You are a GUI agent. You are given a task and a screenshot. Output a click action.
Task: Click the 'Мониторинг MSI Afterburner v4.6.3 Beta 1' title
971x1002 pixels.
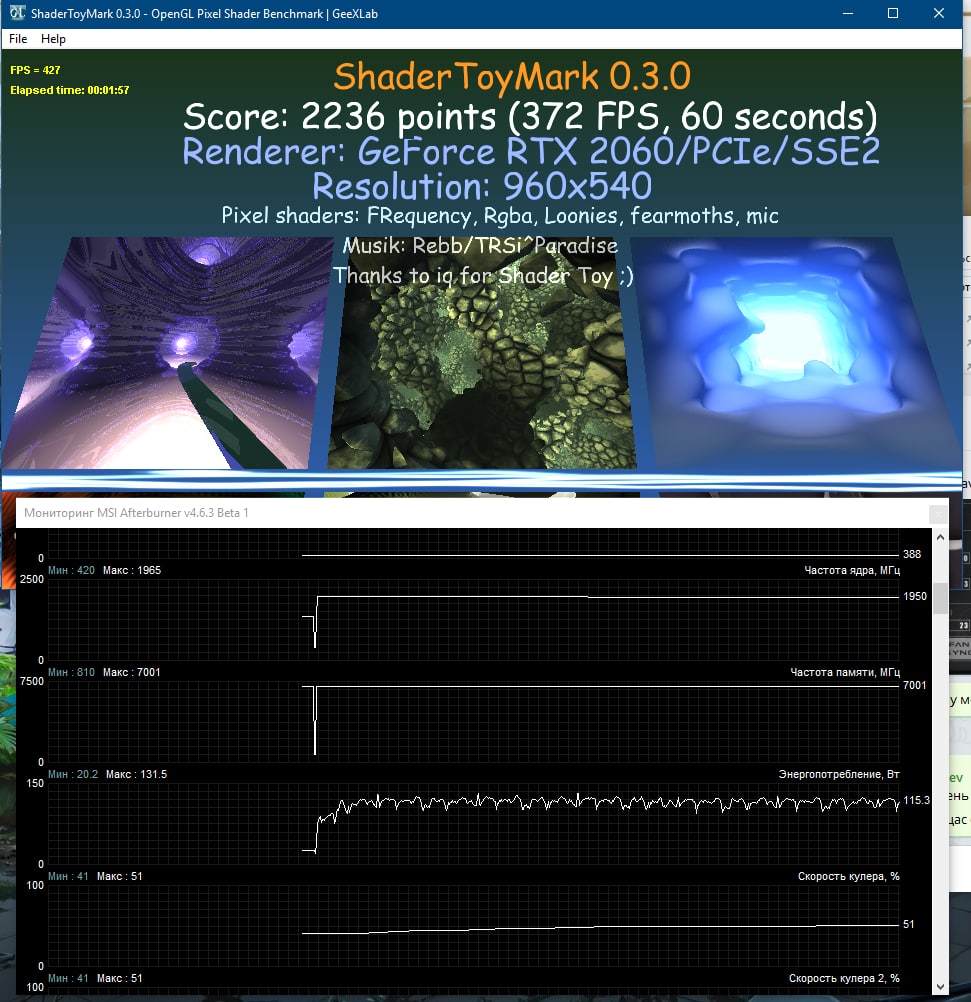click(136, 513)
